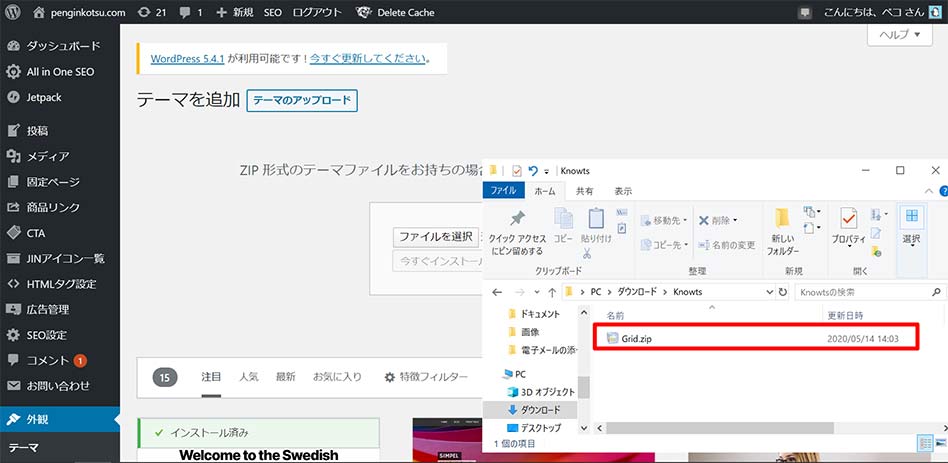Open Jetpack in the sidebar
The height and width of the screenshot is (463, 948).
[x=60, y=97]
